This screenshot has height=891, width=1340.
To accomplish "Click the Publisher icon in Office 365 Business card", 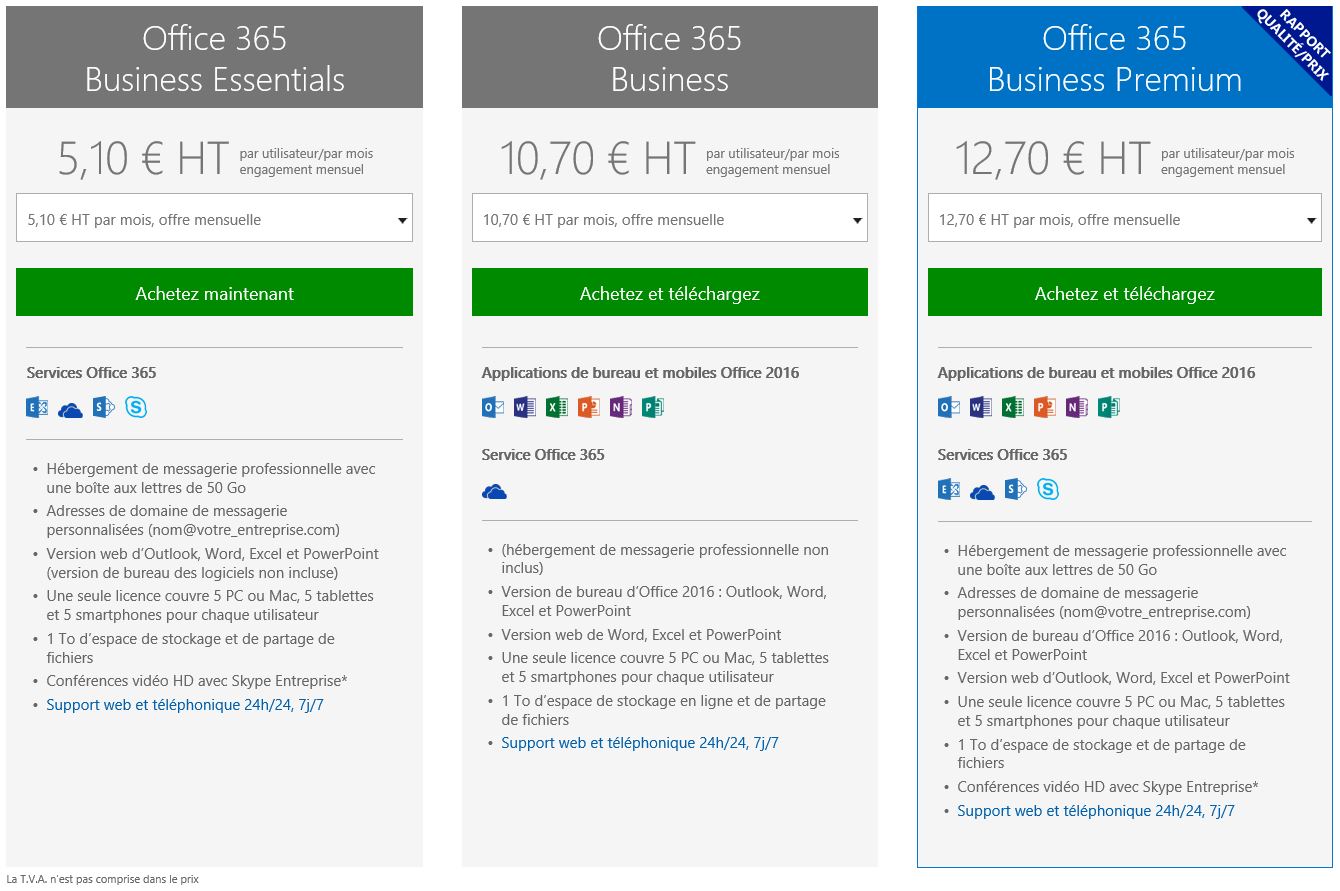I will coord(653,407).
